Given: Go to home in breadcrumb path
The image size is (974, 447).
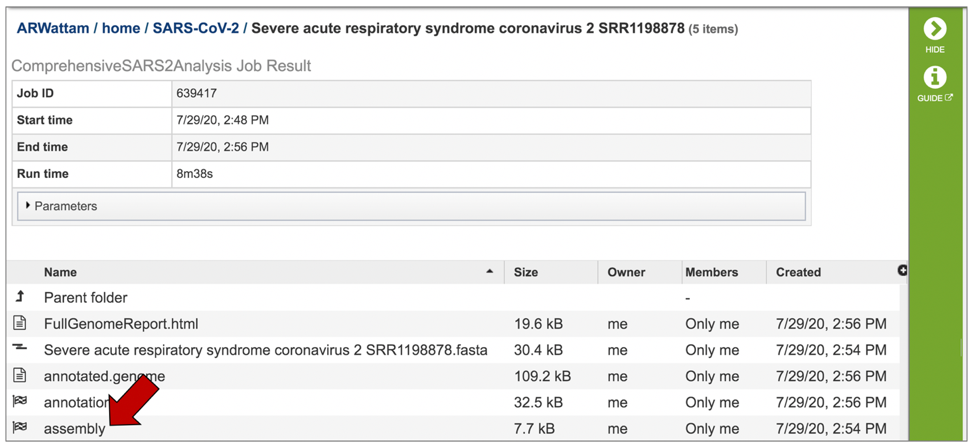Looking at the screenshot, I should click(120, 29).
